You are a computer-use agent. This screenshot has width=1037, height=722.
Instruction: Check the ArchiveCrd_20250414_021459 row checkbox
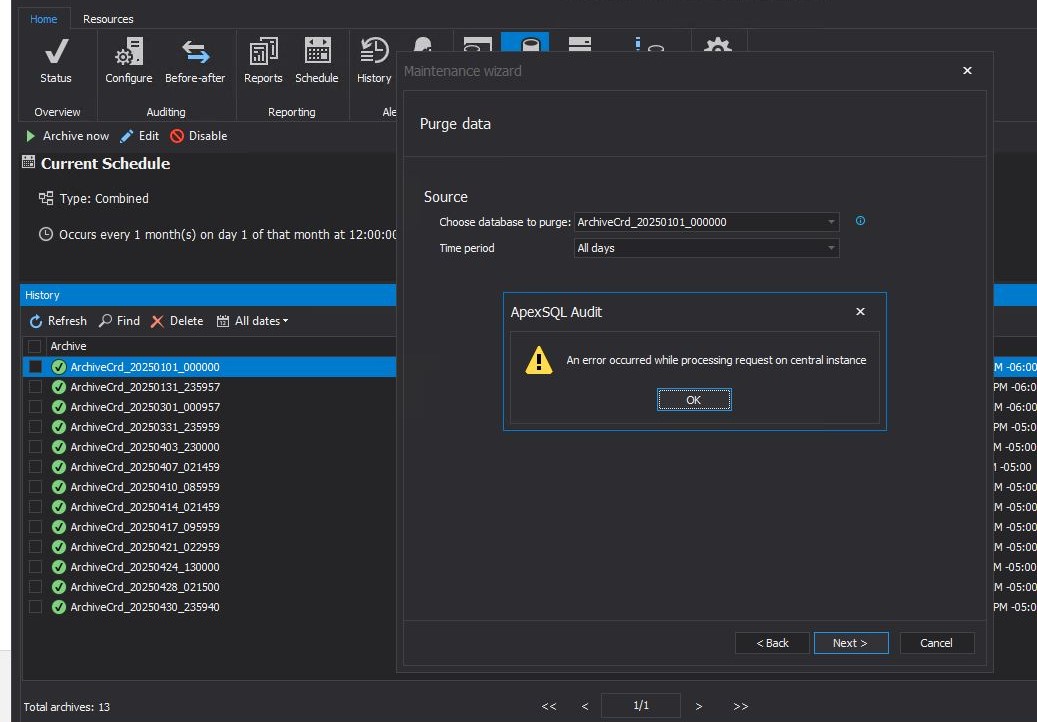pyautogui.click(x=35, y=506)
